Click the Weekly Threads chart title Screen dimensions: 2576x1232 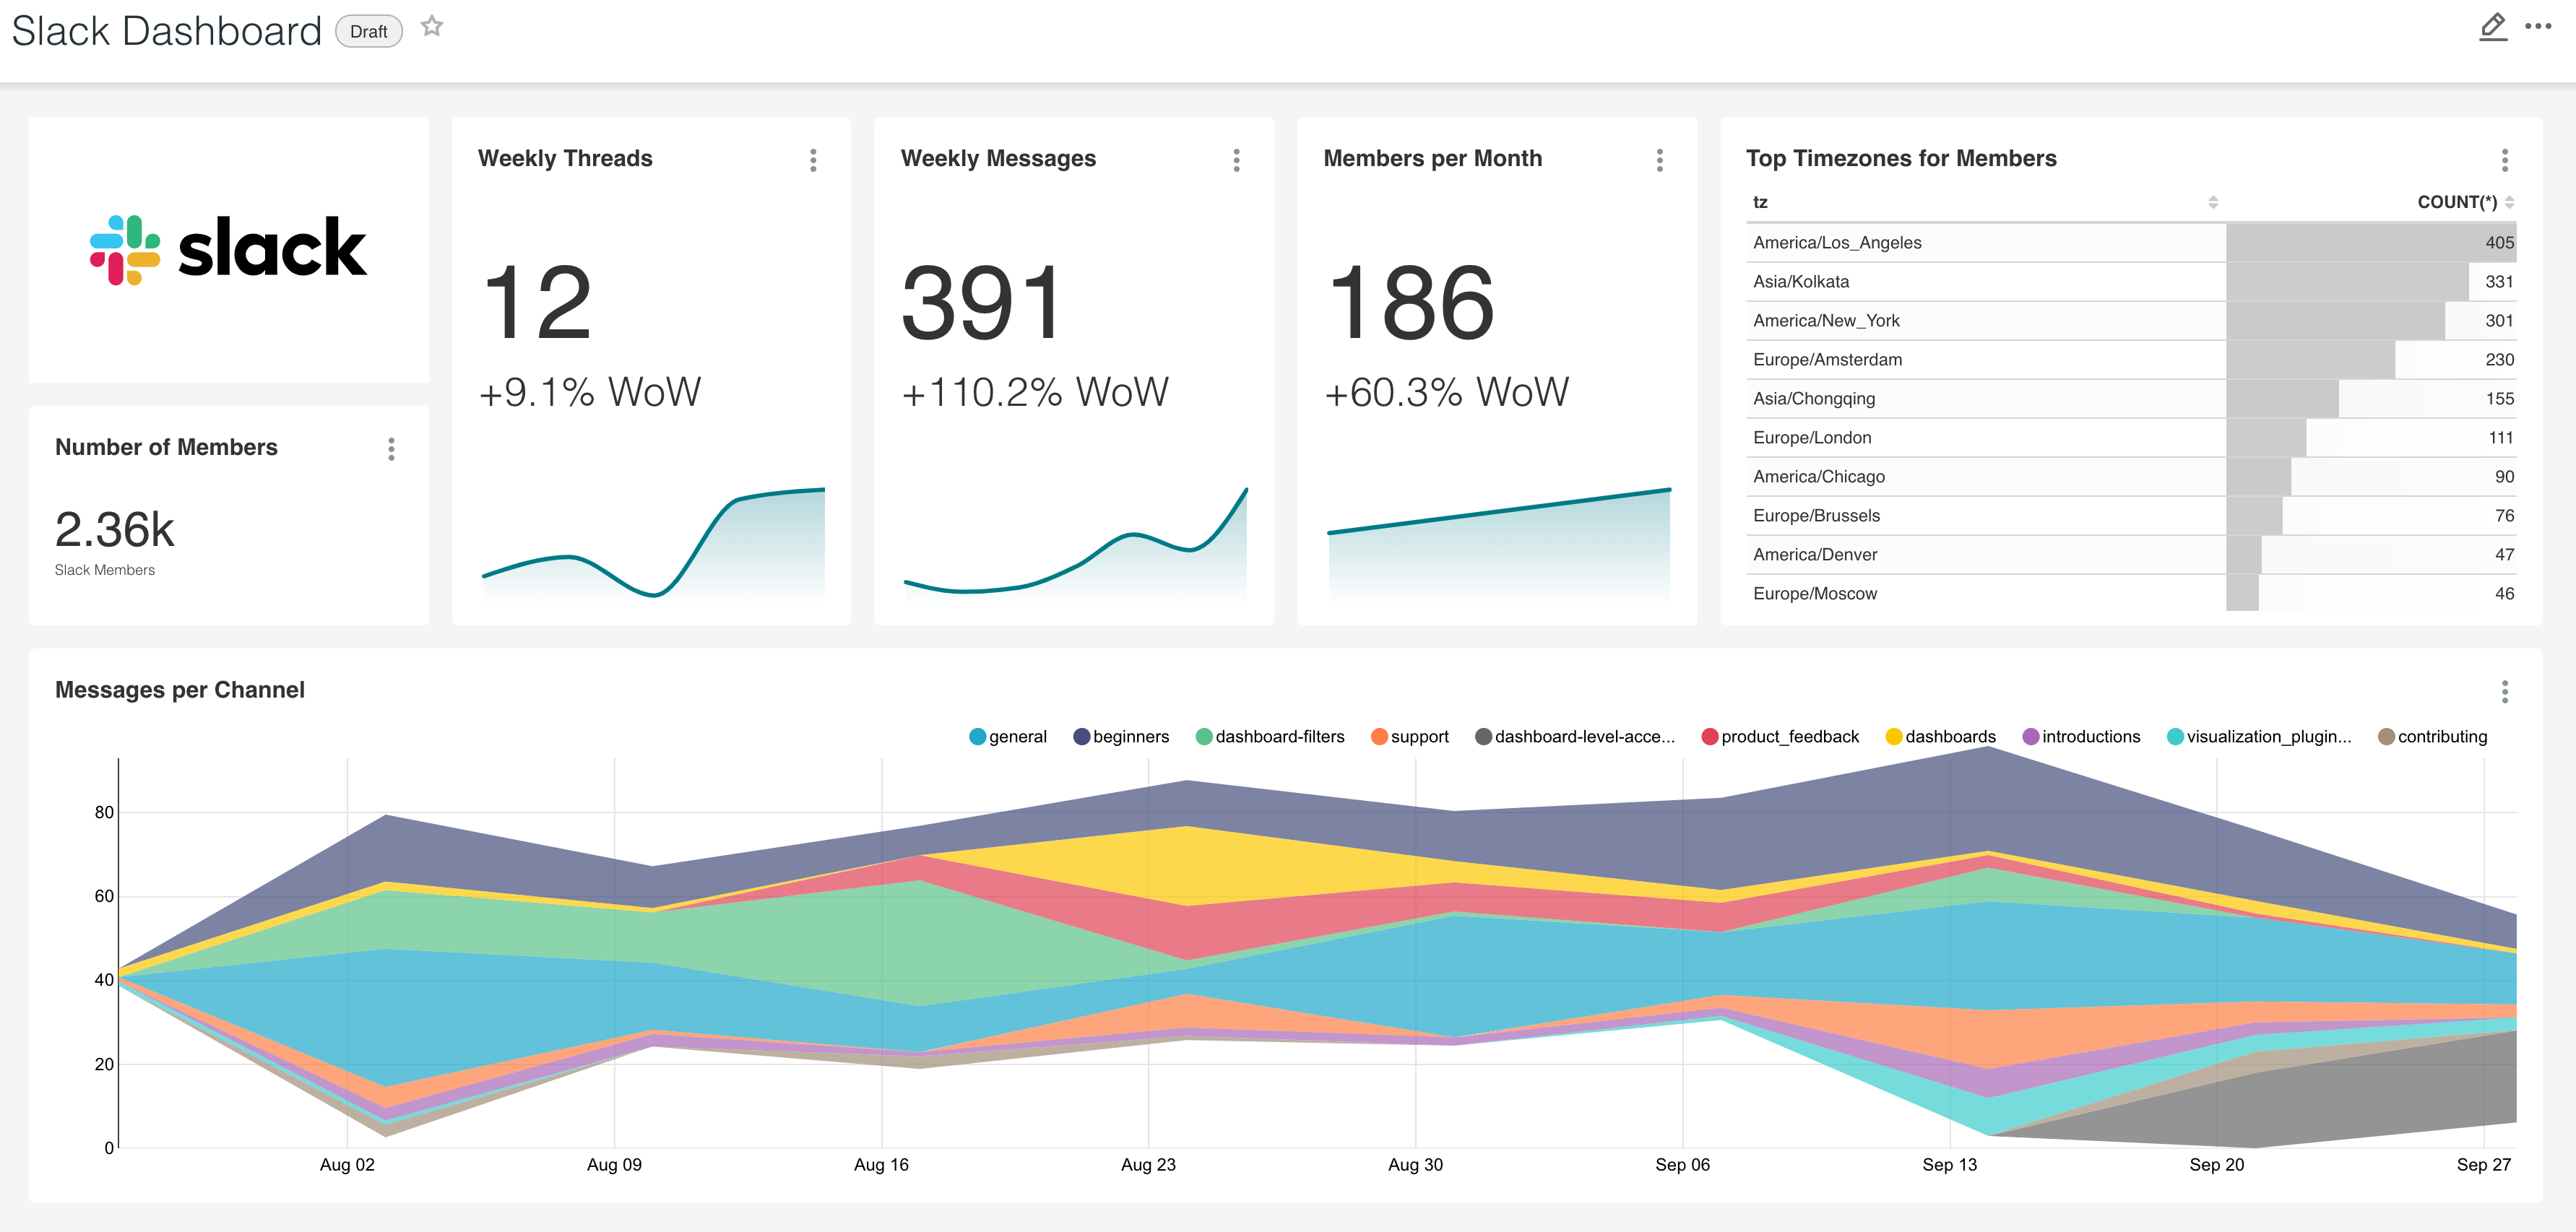pos(565,159)
